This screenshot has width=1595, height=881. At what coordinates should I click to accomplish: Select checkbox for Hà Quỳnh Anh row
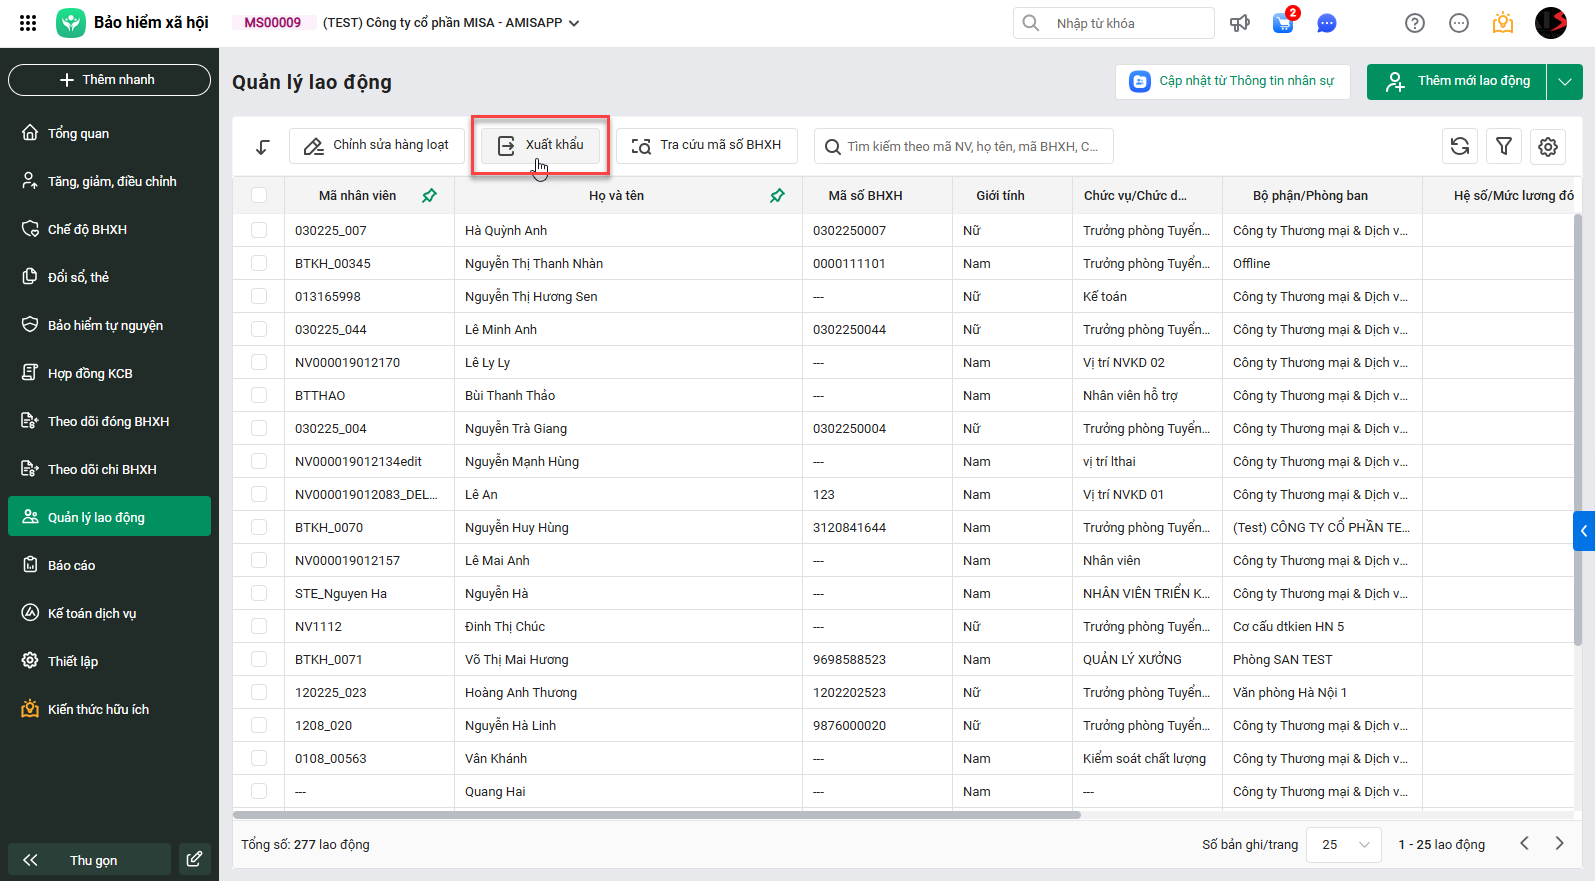coord(259,230)
